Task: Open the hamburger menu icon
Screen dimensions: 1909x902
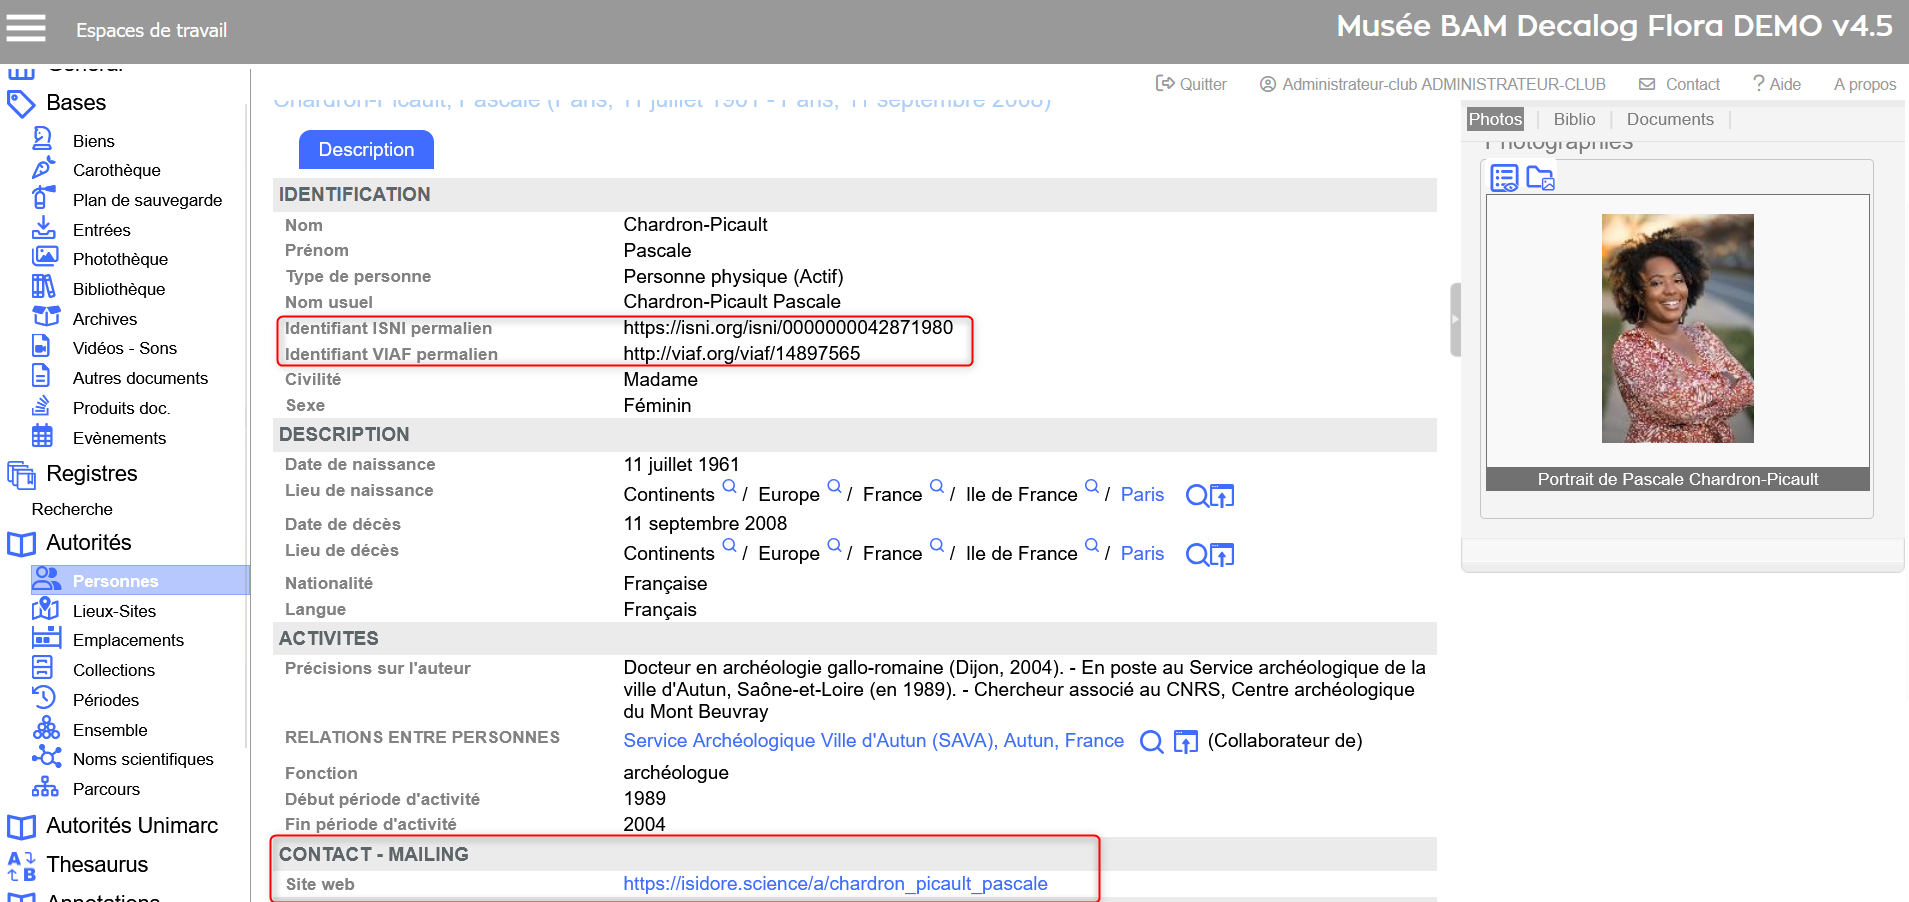Action: click(26, 28)
